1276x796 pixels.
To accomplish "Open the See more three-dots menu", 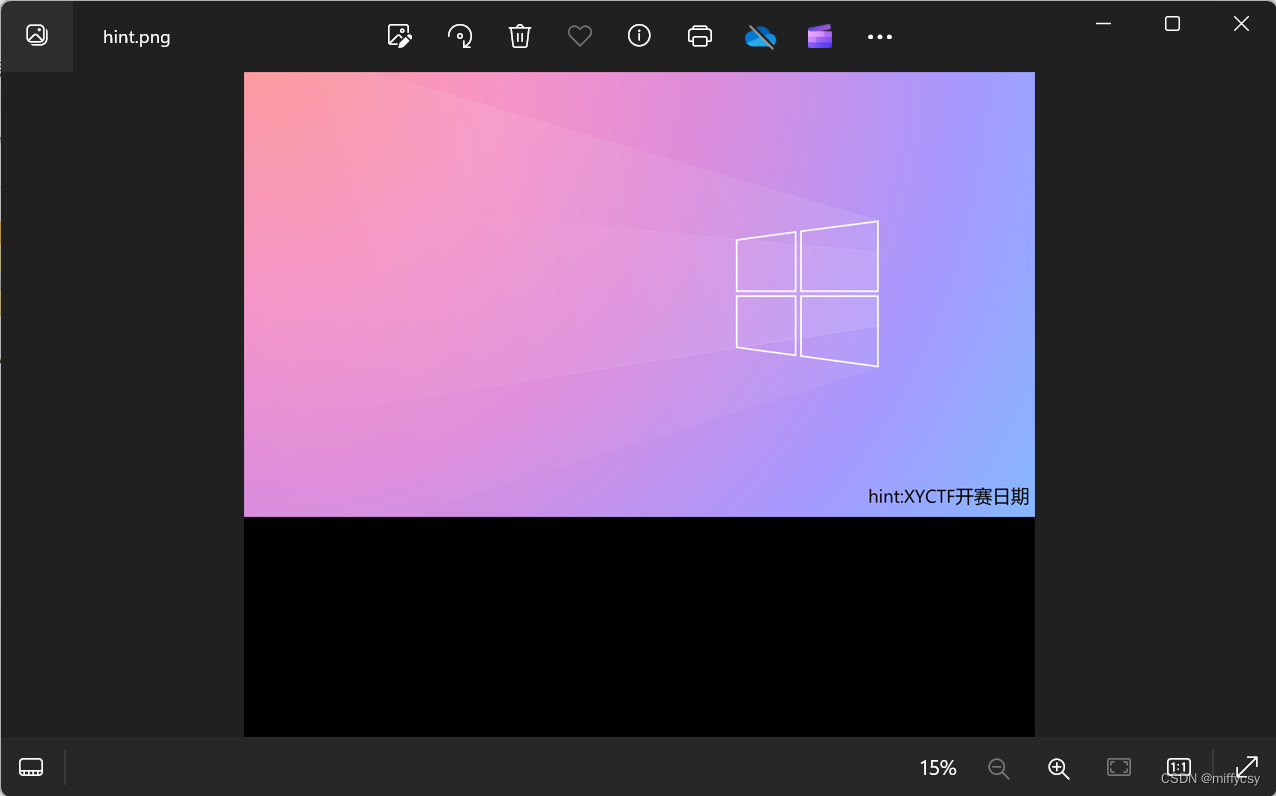I will coord(880,37).
